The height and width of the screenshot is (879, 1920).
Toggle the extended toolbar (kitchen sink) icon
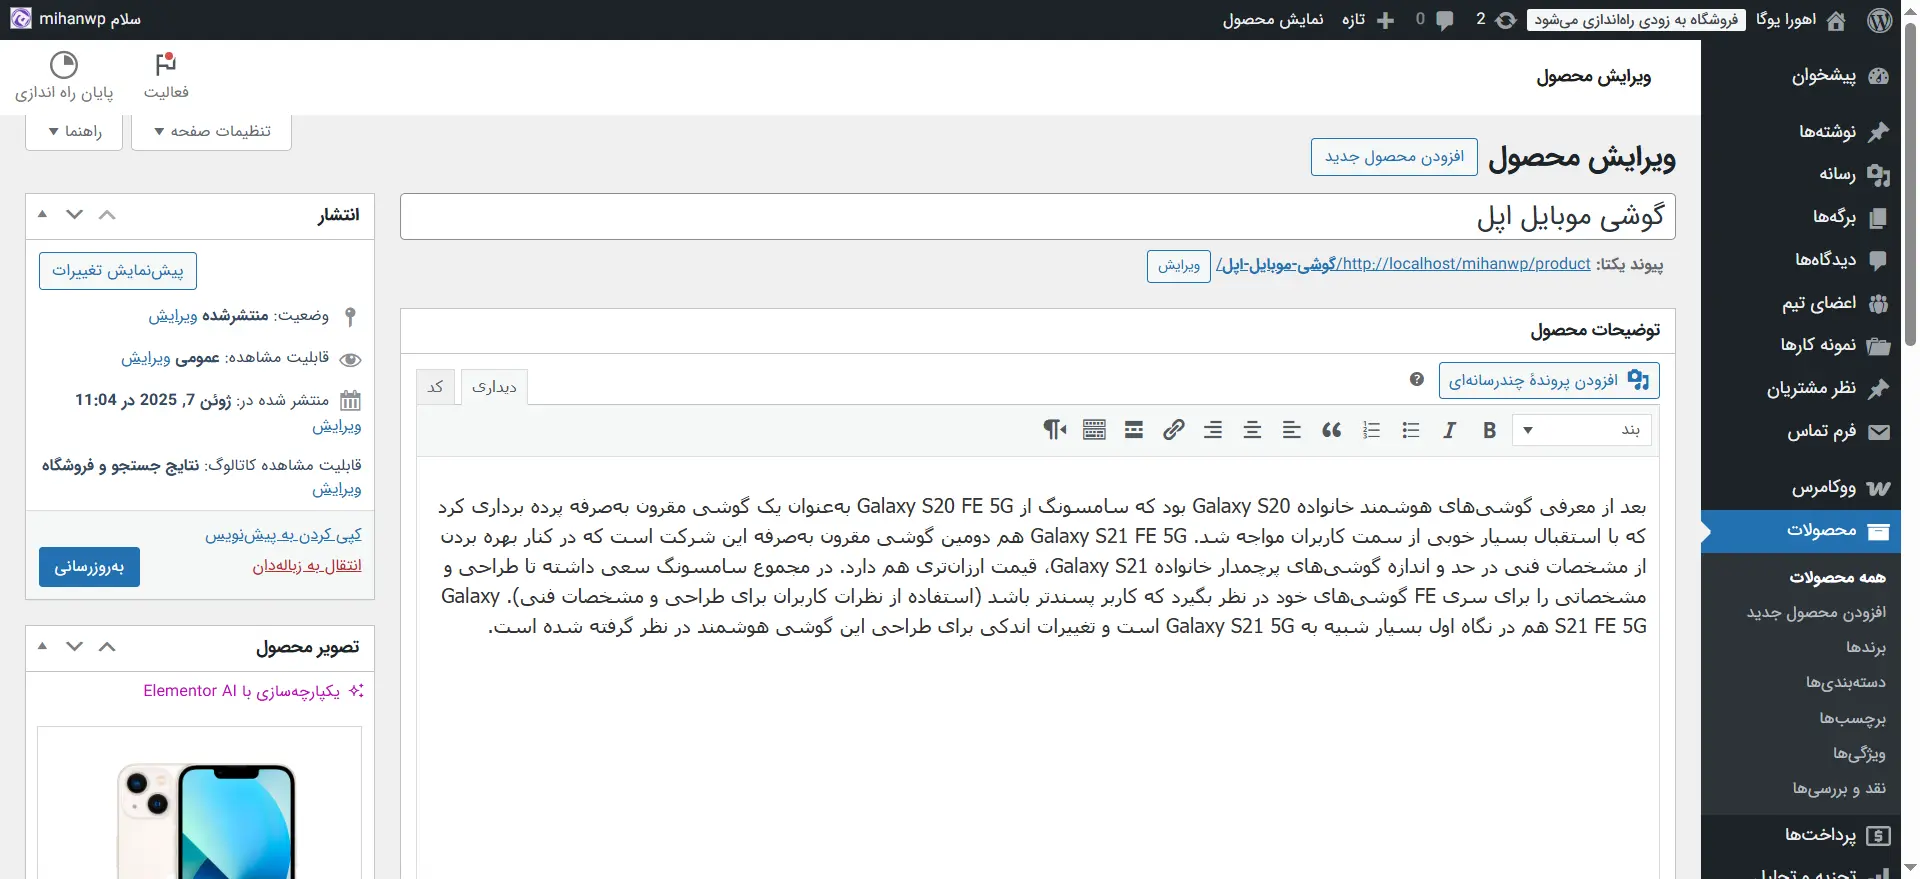pos(1094,430)
